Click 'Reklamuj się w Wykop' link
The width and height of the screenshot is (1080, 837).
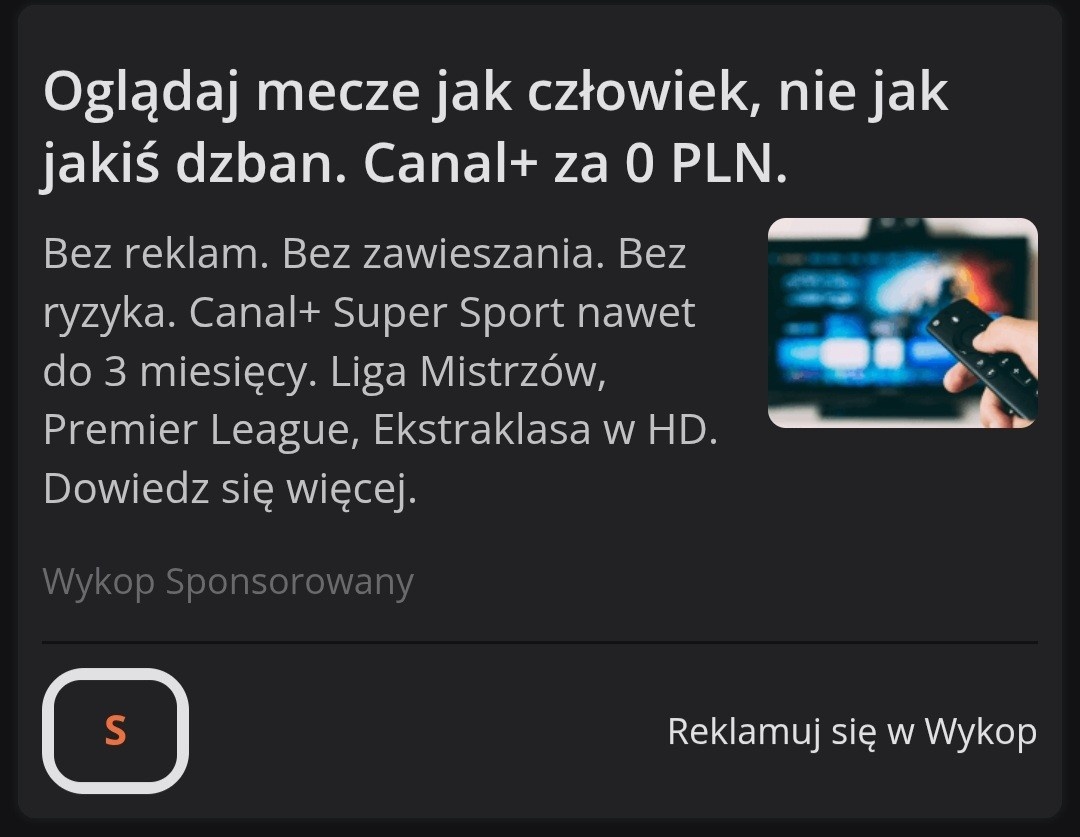[x=852, y=731]
